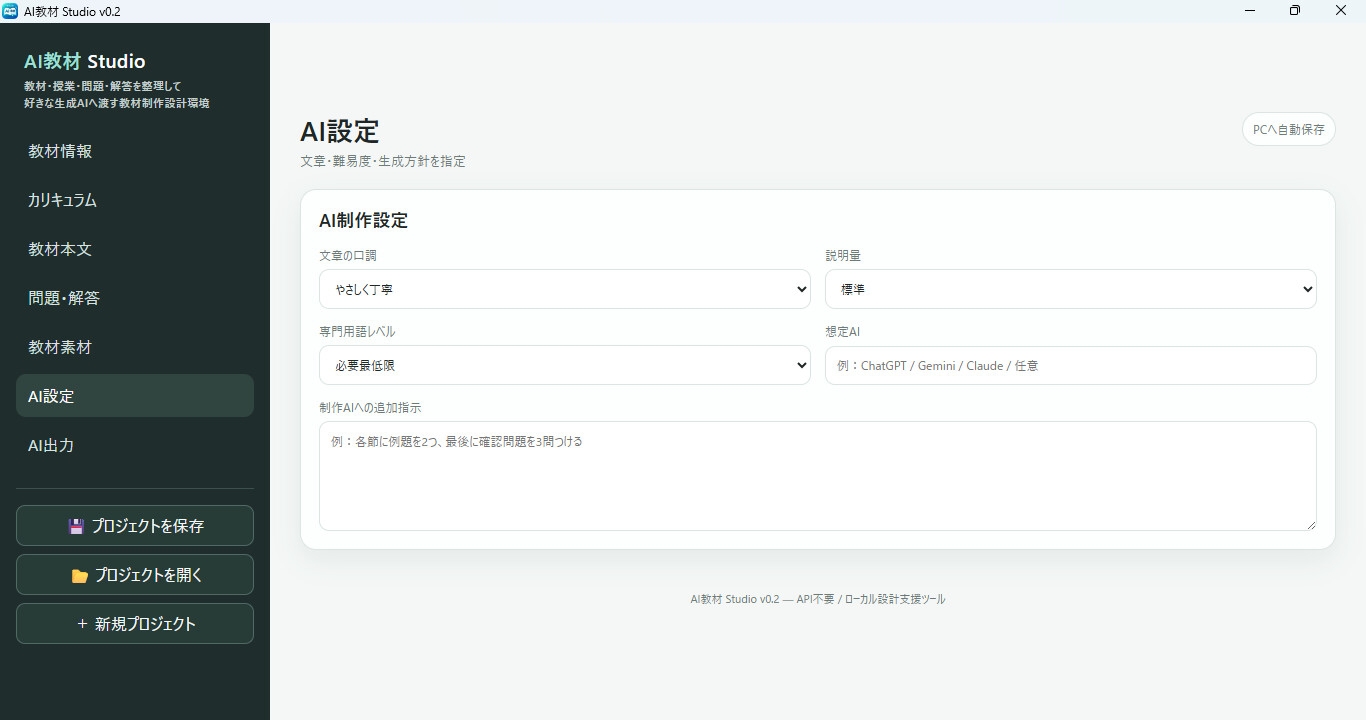1366x720 pixels.
Task: Select the active AI設定 sidebar item
Action: (135, 396)
